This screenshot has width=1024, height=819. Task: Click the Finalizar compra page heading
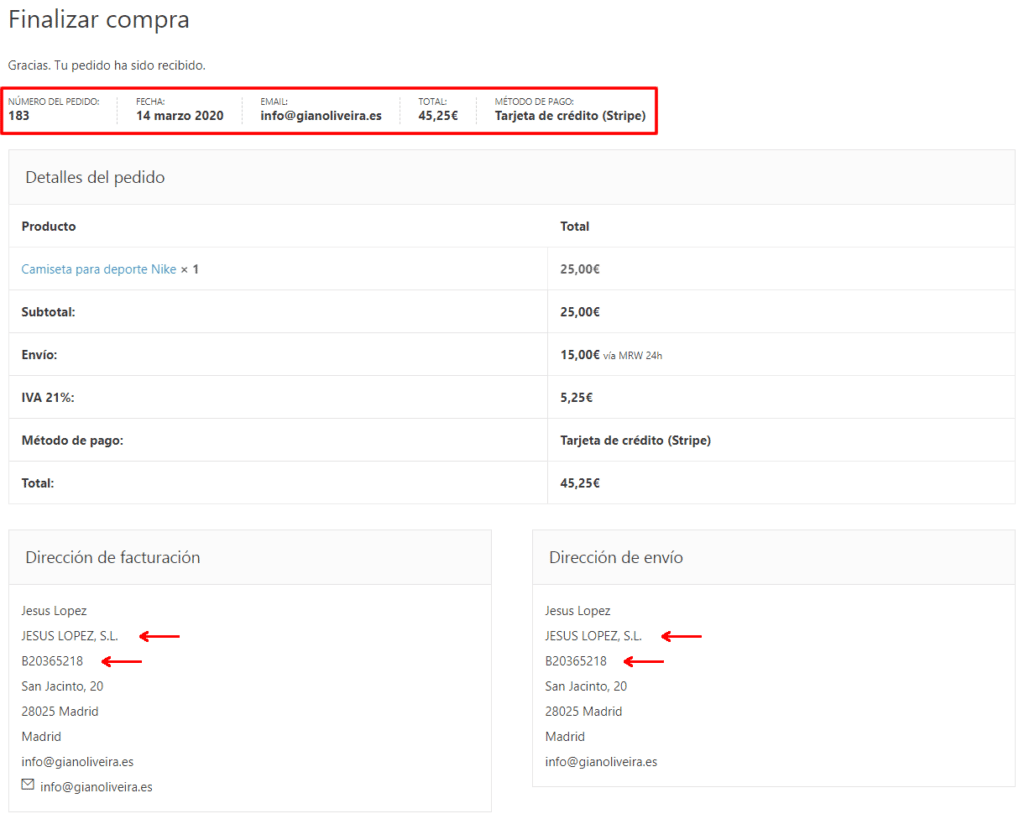point(98,19)
